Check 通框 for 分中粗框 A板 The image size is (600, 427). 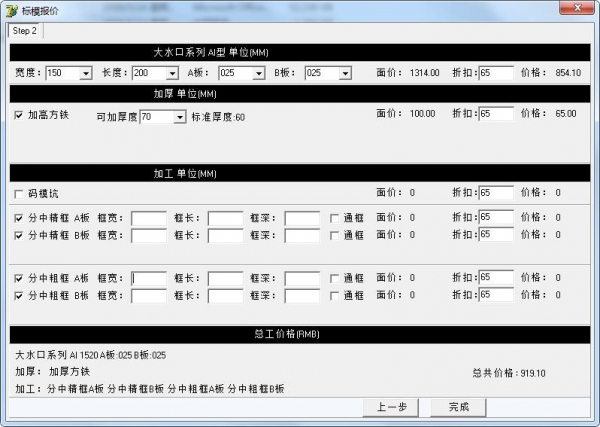coord(334,278)
